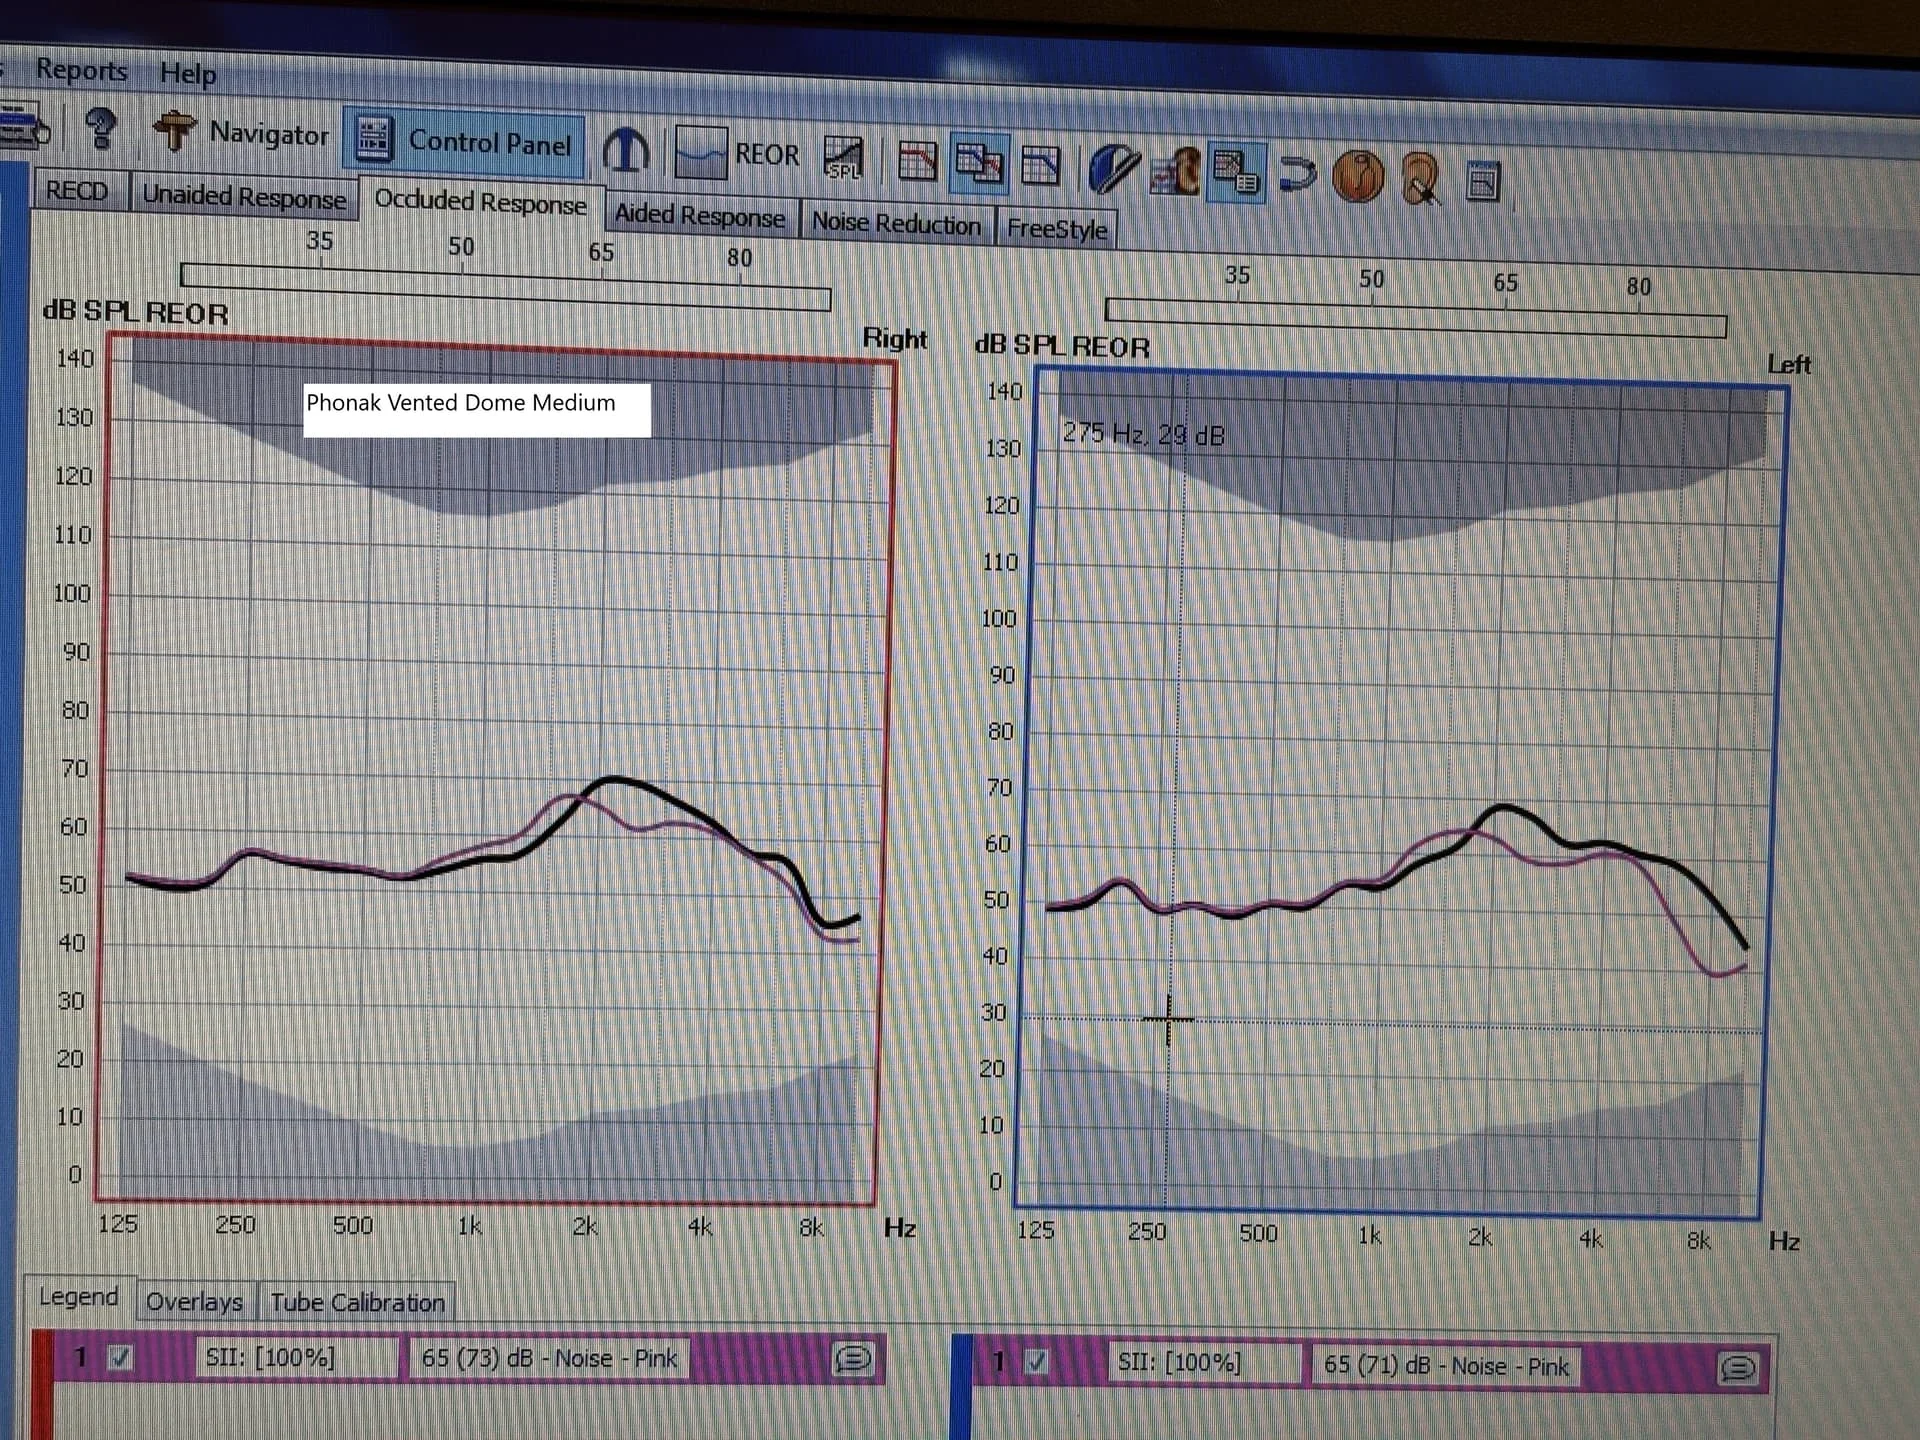The image size is (1920, 1440).
Task: Open the Noise Reduction tab
Action: pyautogui.click(x=896, y=222)
